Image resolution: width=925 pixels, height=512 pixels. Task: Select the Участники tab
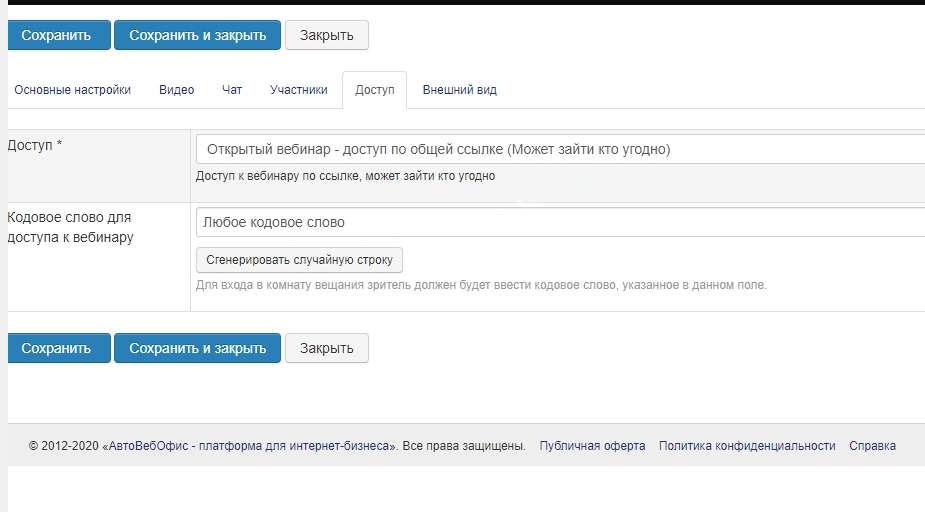298,90
